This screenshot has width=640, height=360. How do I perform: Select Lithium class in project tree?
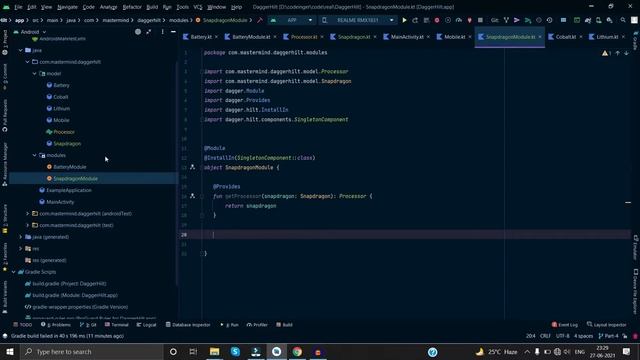[61, 109]
